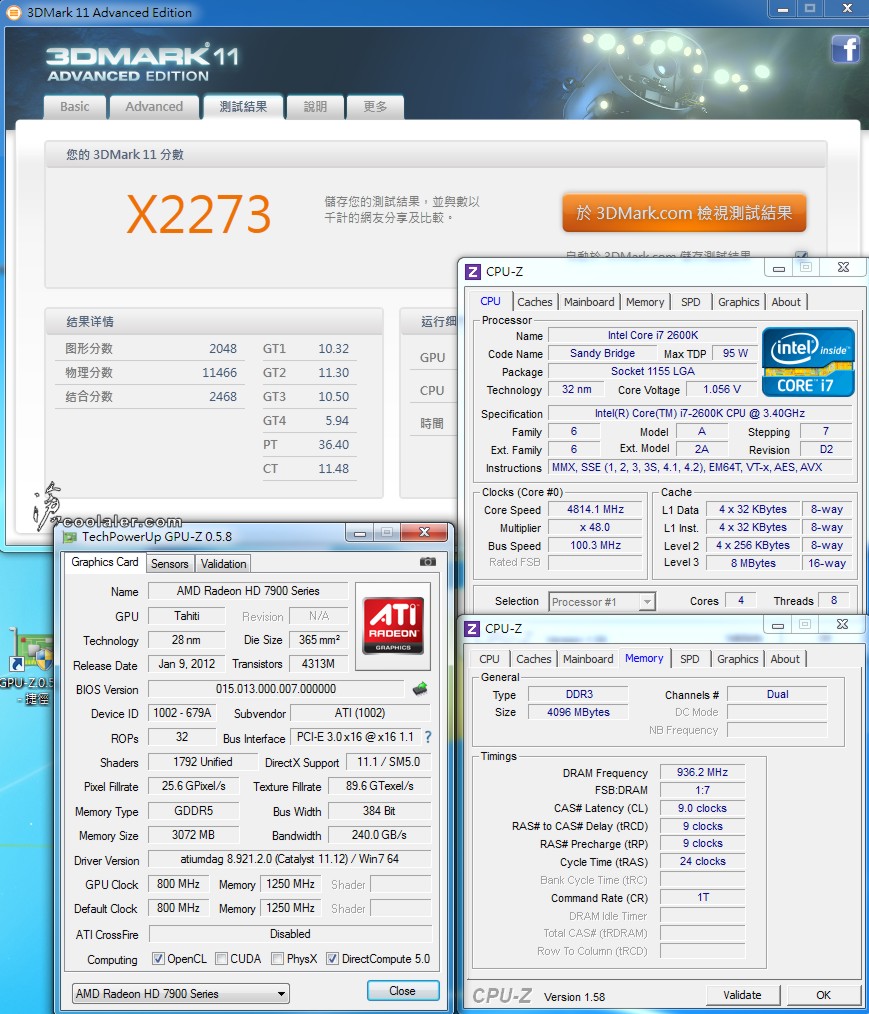Click the Package value Socket 1155 LGA
Viewport: 869px width, 1014px height.
[652, 371]
